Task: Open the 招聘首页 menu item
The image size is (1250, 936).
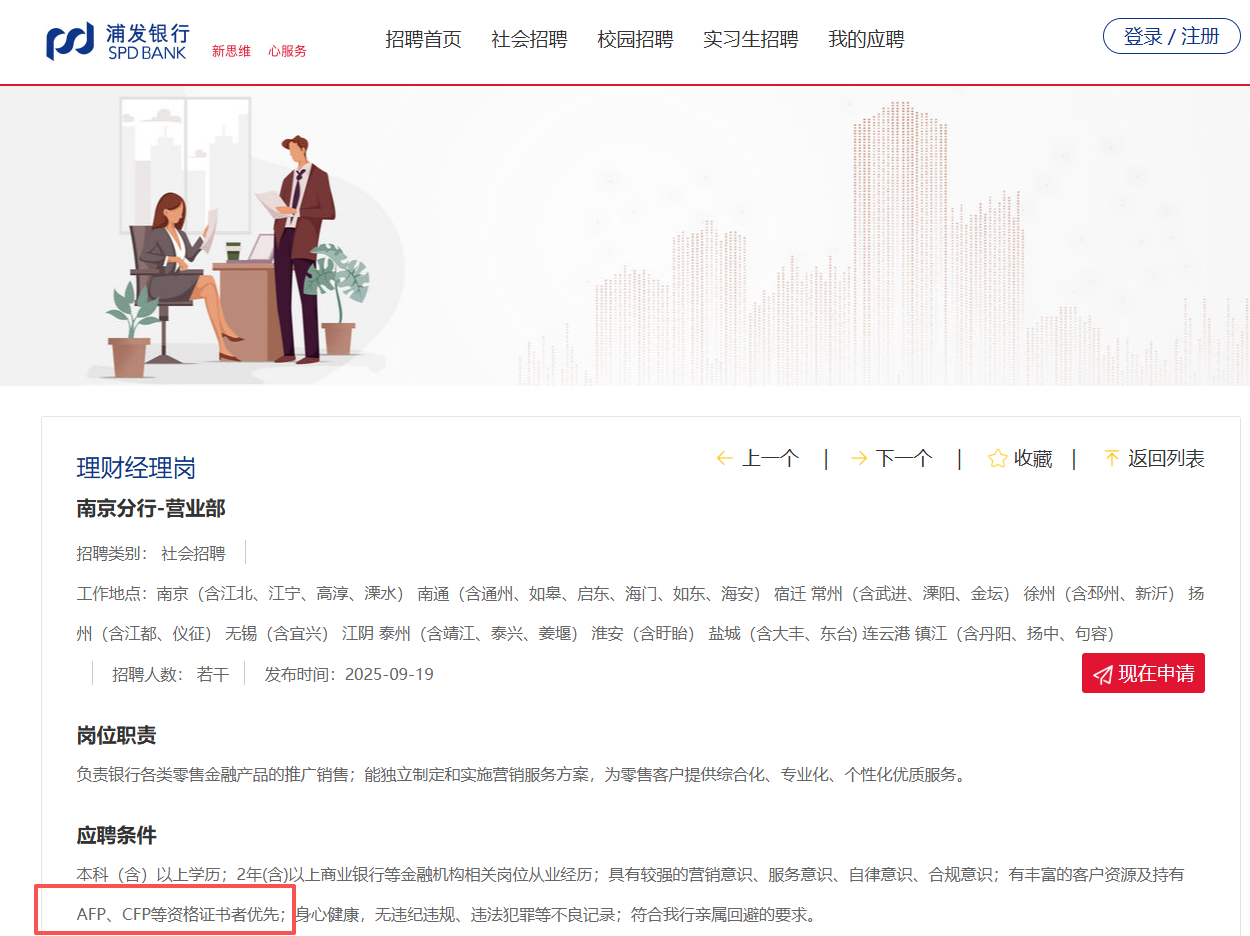Action: coord(423,39)
